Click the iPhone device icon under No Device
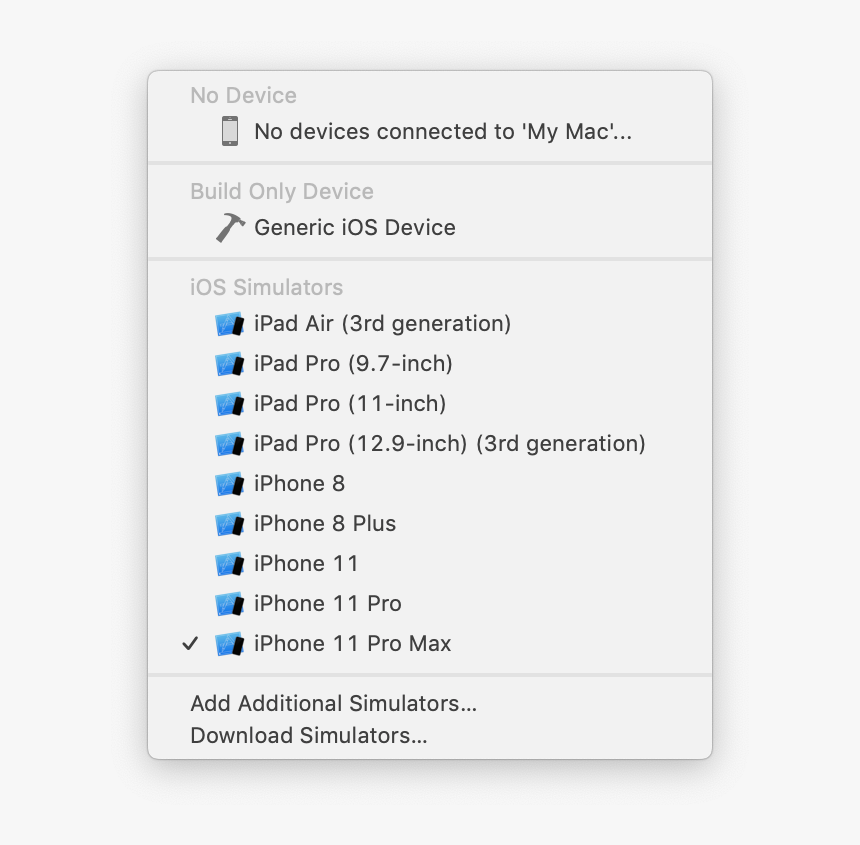 coord(231,131)
